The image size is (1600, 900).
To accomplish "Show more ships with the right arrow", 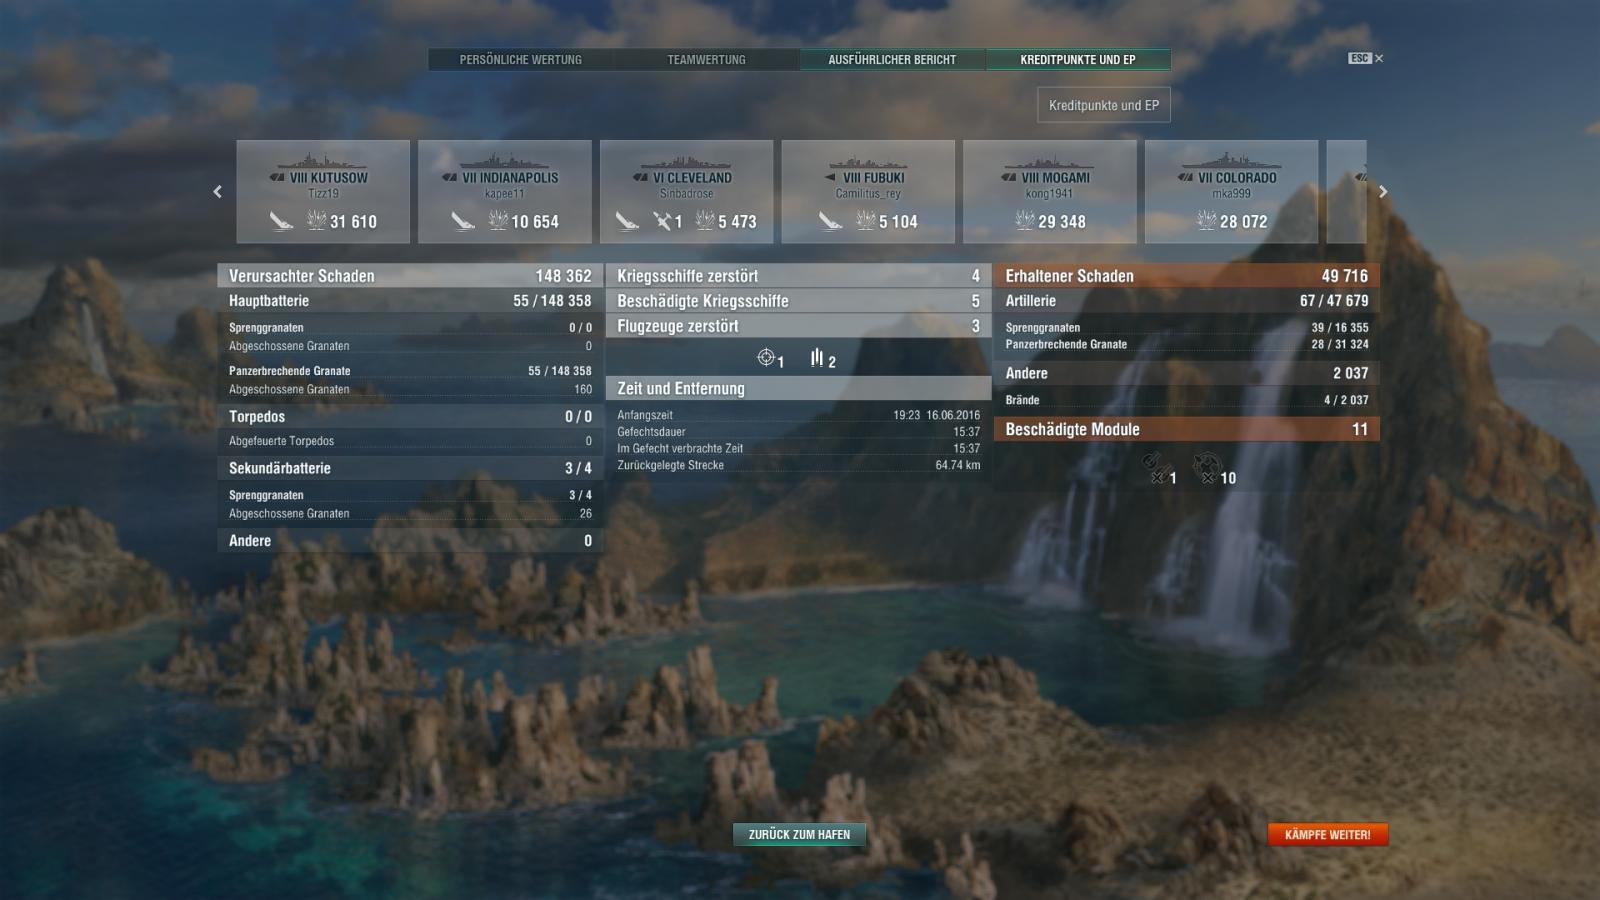I will 1383,191.
